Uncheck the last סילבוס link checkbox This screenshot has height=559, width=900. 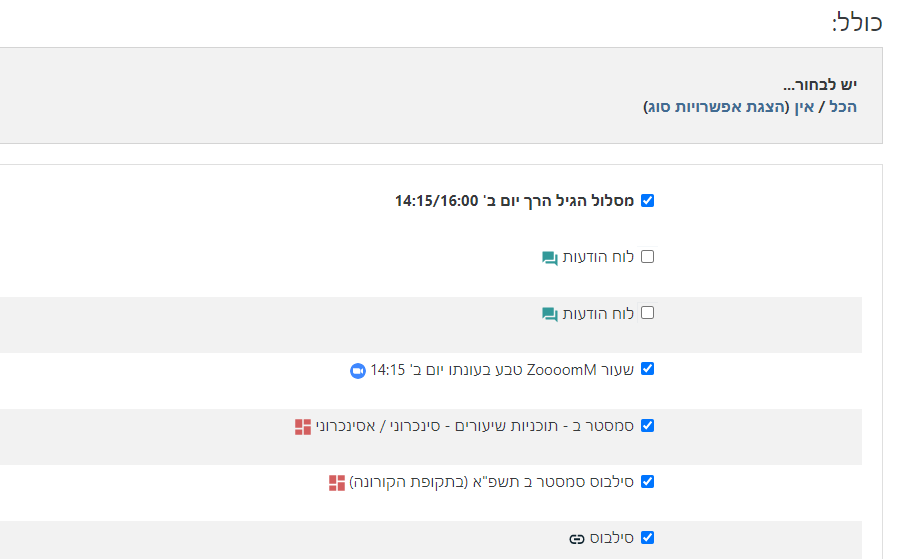(647, 538)
